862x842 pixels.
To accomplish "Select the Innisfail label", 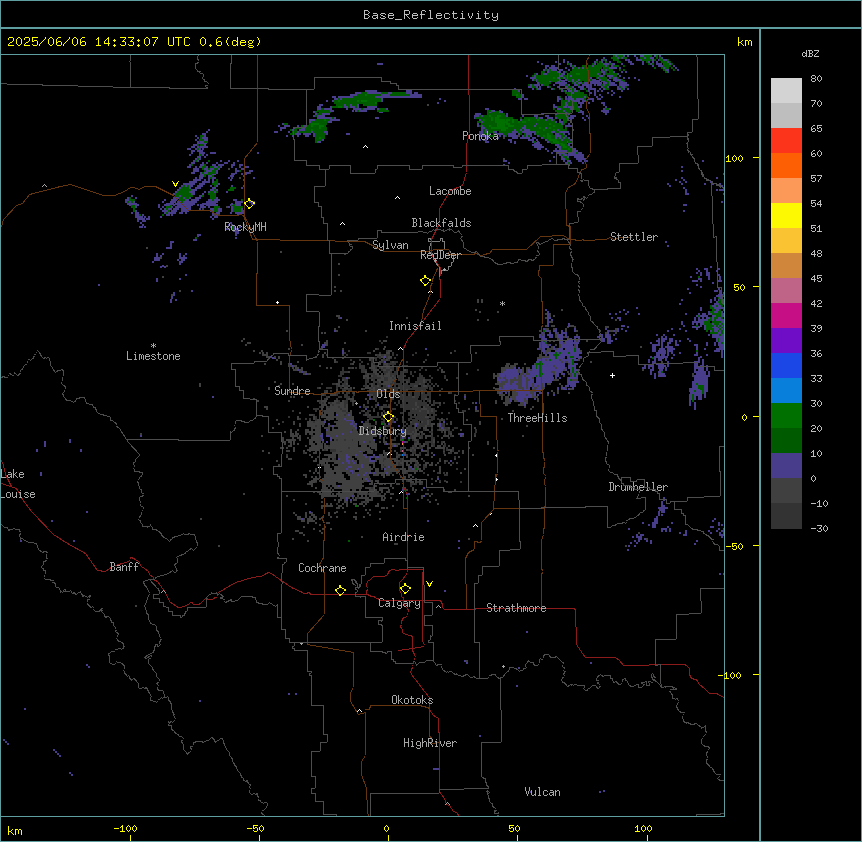I will pyautogui.click(x=415, y=326).
